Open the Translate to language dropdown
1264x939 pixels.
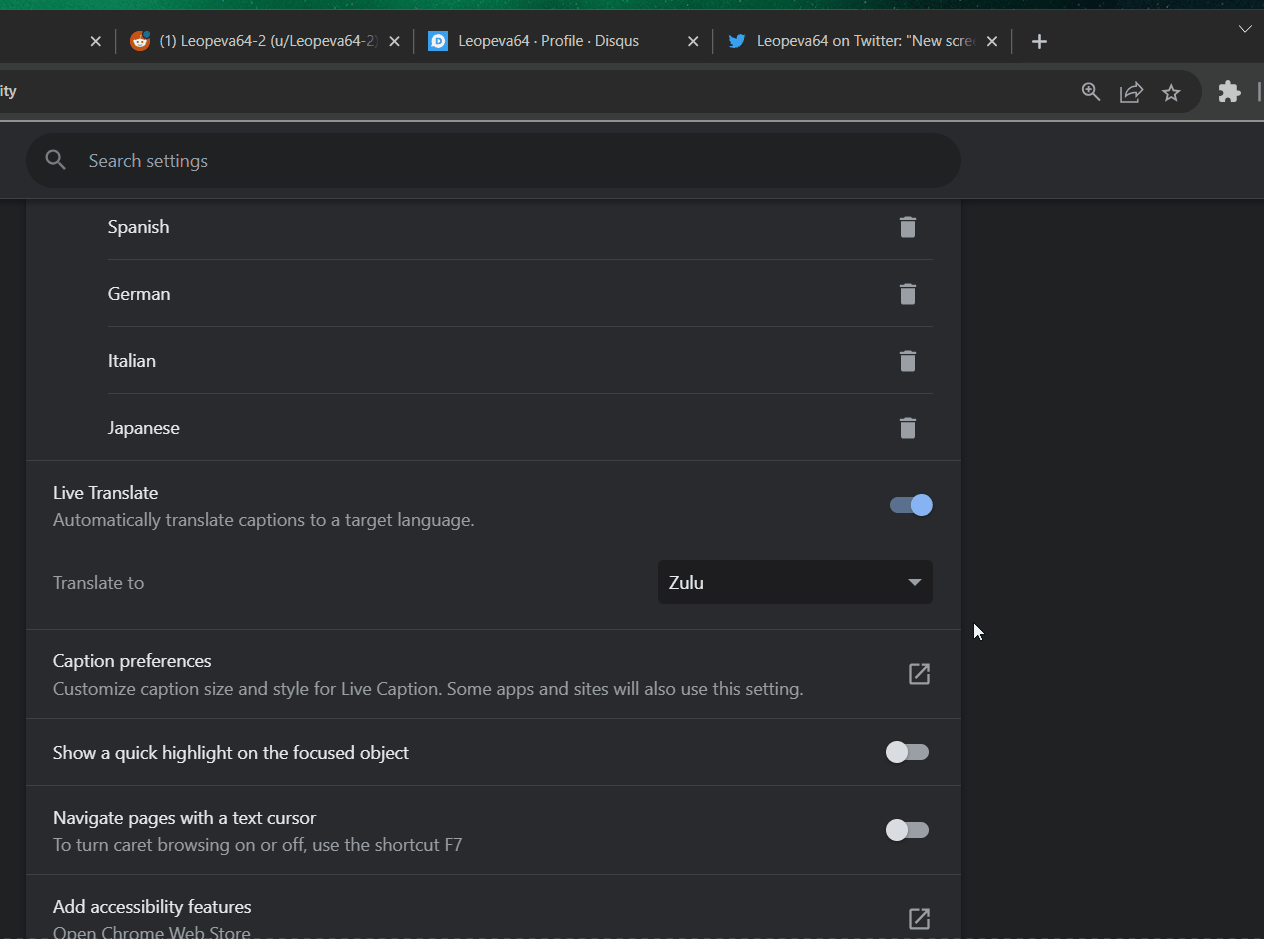tap(794, 582)
